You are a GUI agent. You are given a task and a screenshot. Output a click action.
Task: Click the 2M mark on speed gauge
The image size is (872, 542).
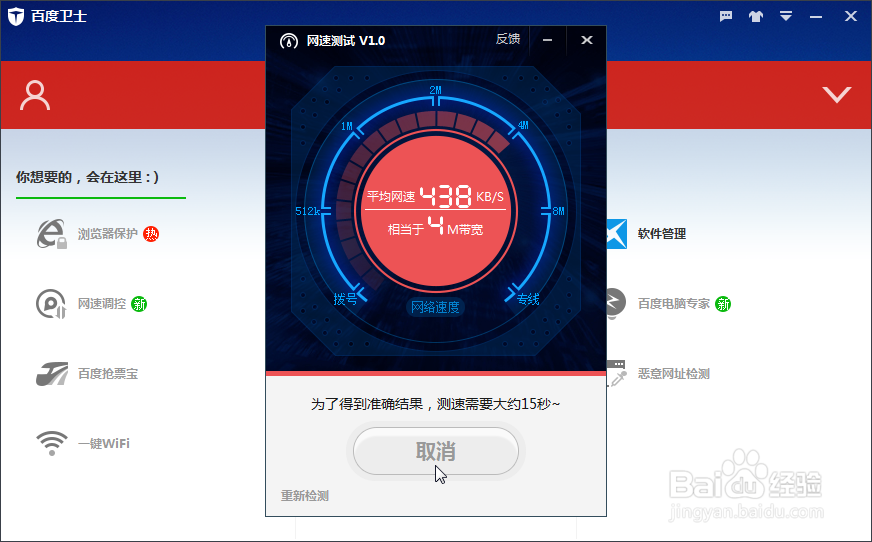pyautogui.click(x=435, y=90)
